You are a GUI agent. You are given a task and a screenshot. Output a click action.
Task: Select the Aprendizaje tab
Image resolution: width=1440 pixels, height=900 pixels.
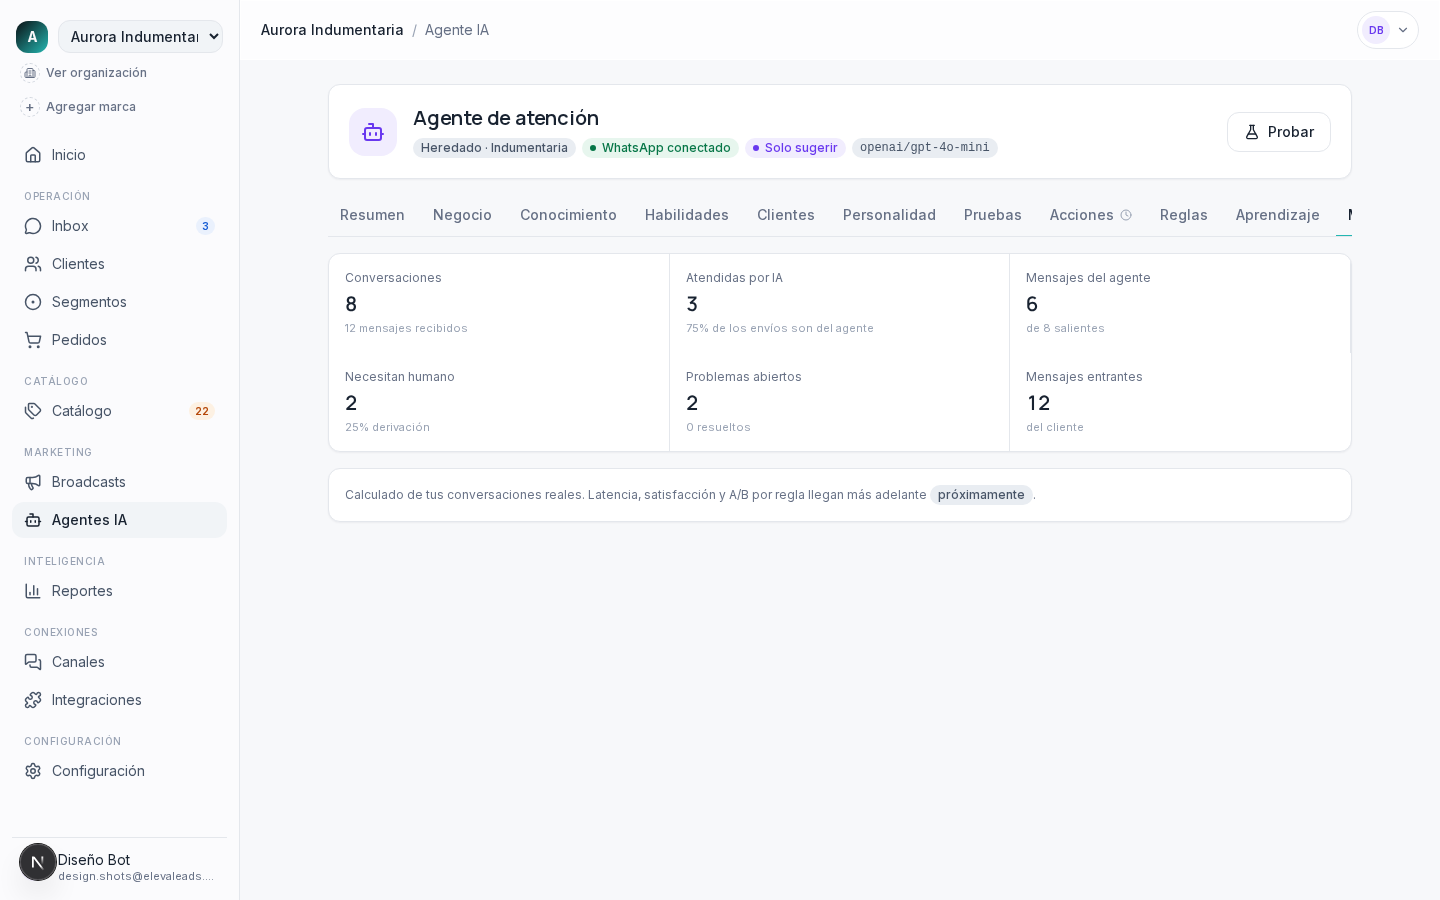[1278, 215]
